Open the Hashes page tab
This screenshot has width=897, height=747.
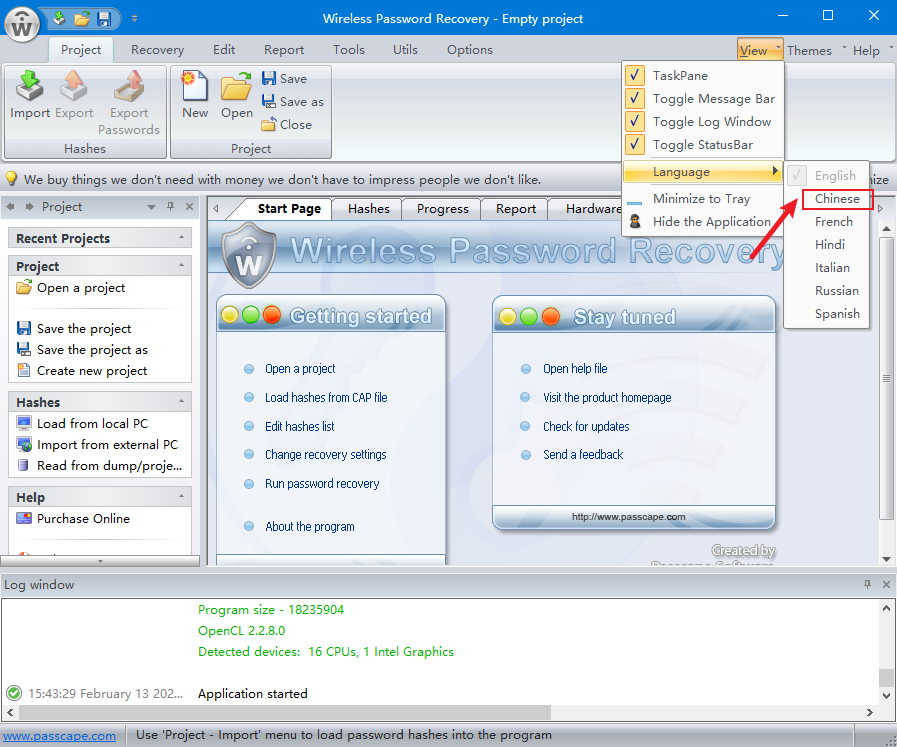368,209
